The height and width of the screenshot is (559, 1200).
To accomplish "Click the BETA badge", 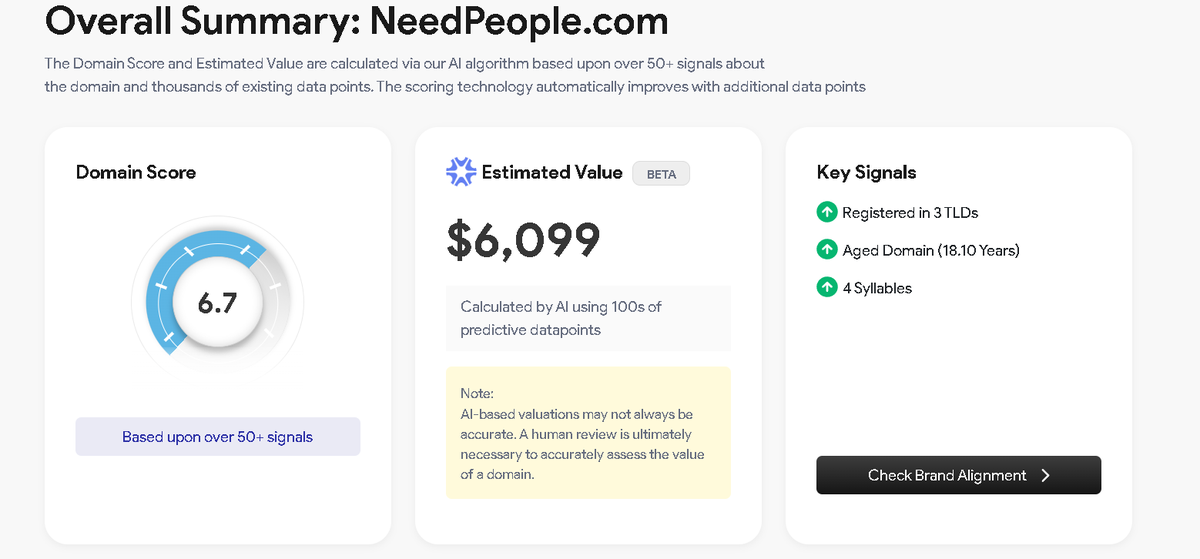I will [x=661, y=173].
